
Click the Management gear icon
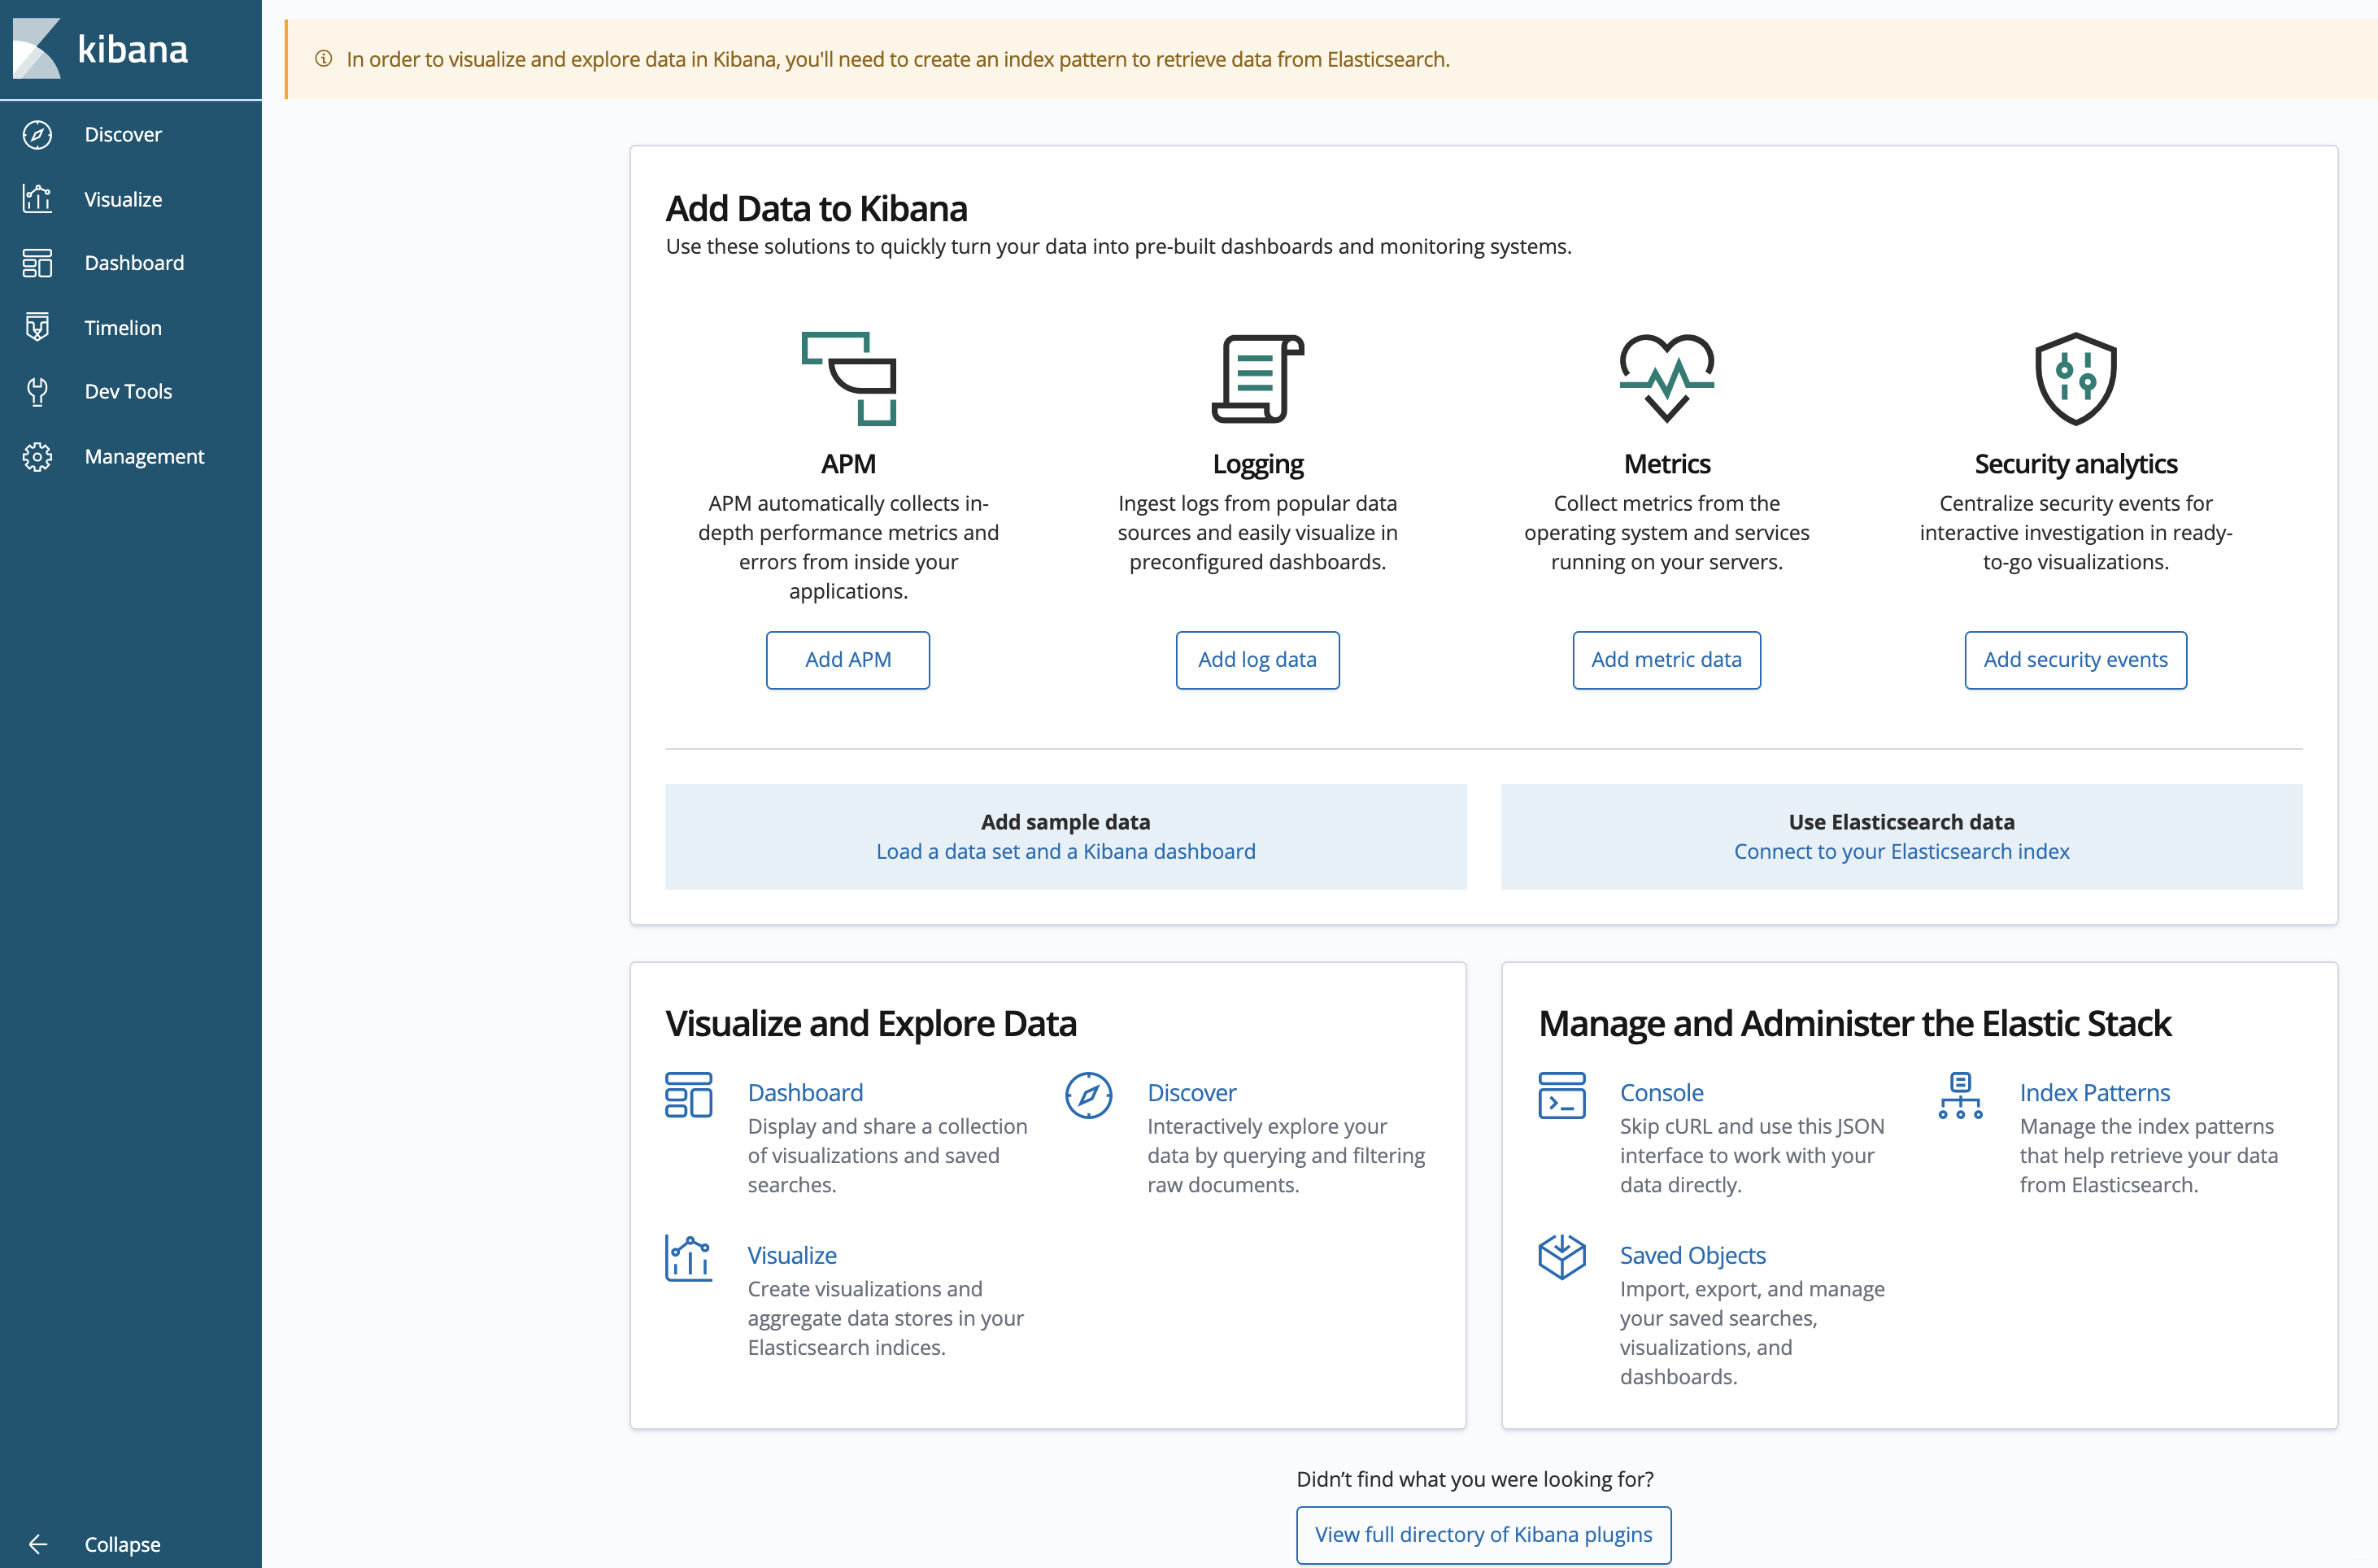37,456
